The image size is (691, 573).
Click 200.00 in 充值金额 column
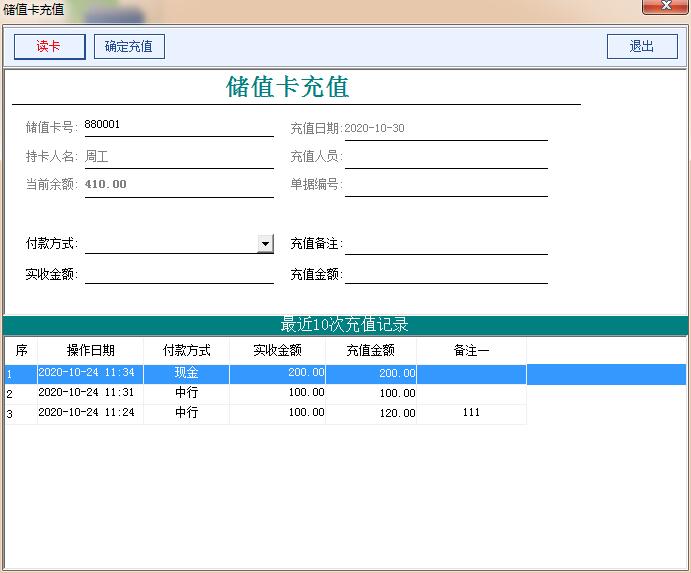point(371,374)
